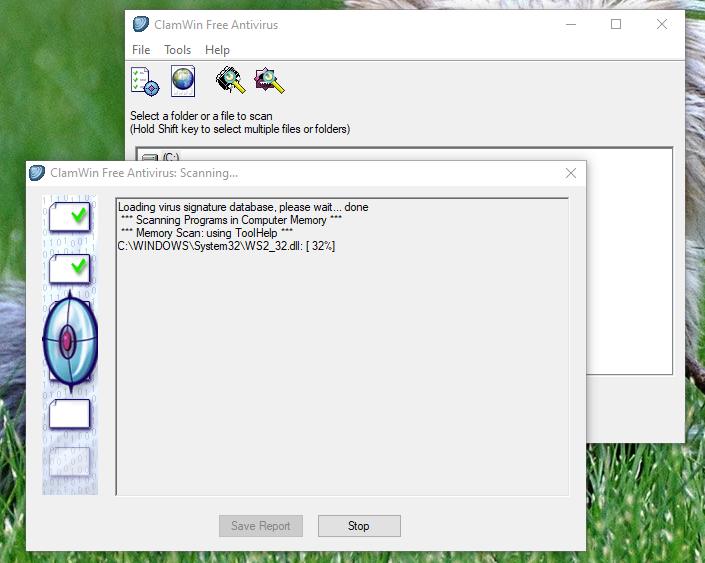Minimize the ClamWin main window

(x=571, y=24)
